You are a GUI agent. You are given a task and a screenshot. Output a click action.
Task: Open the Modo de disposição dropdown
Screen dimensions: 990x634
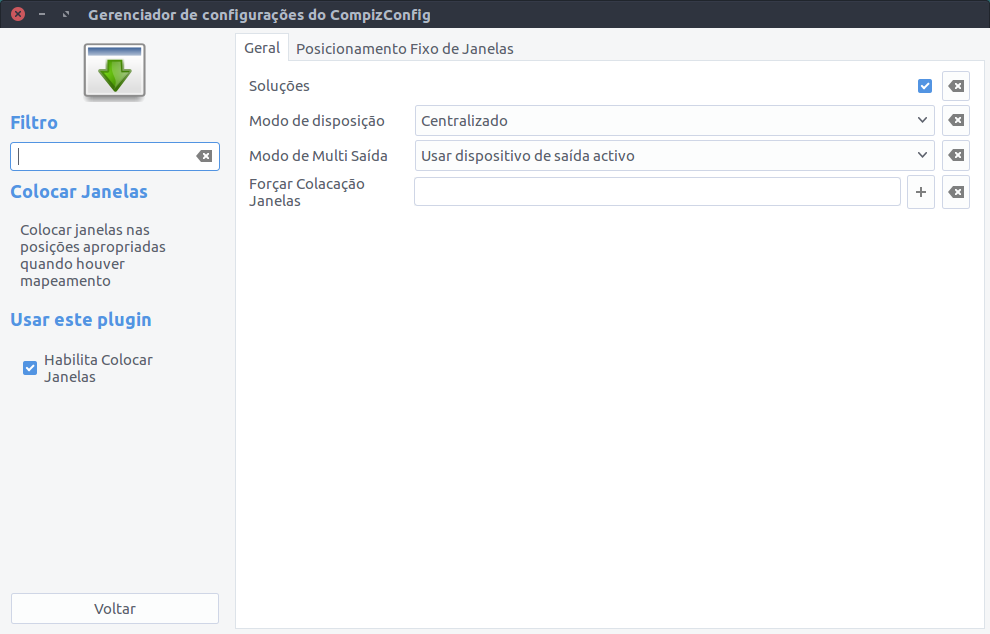pyautogui.click(x=674, y=121)
